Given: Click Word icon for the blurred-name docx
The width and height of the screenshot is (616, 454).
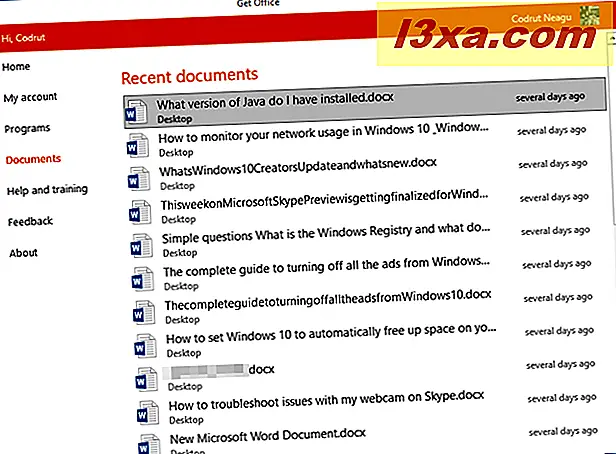Looking at the screenshot, I should 146,379.
